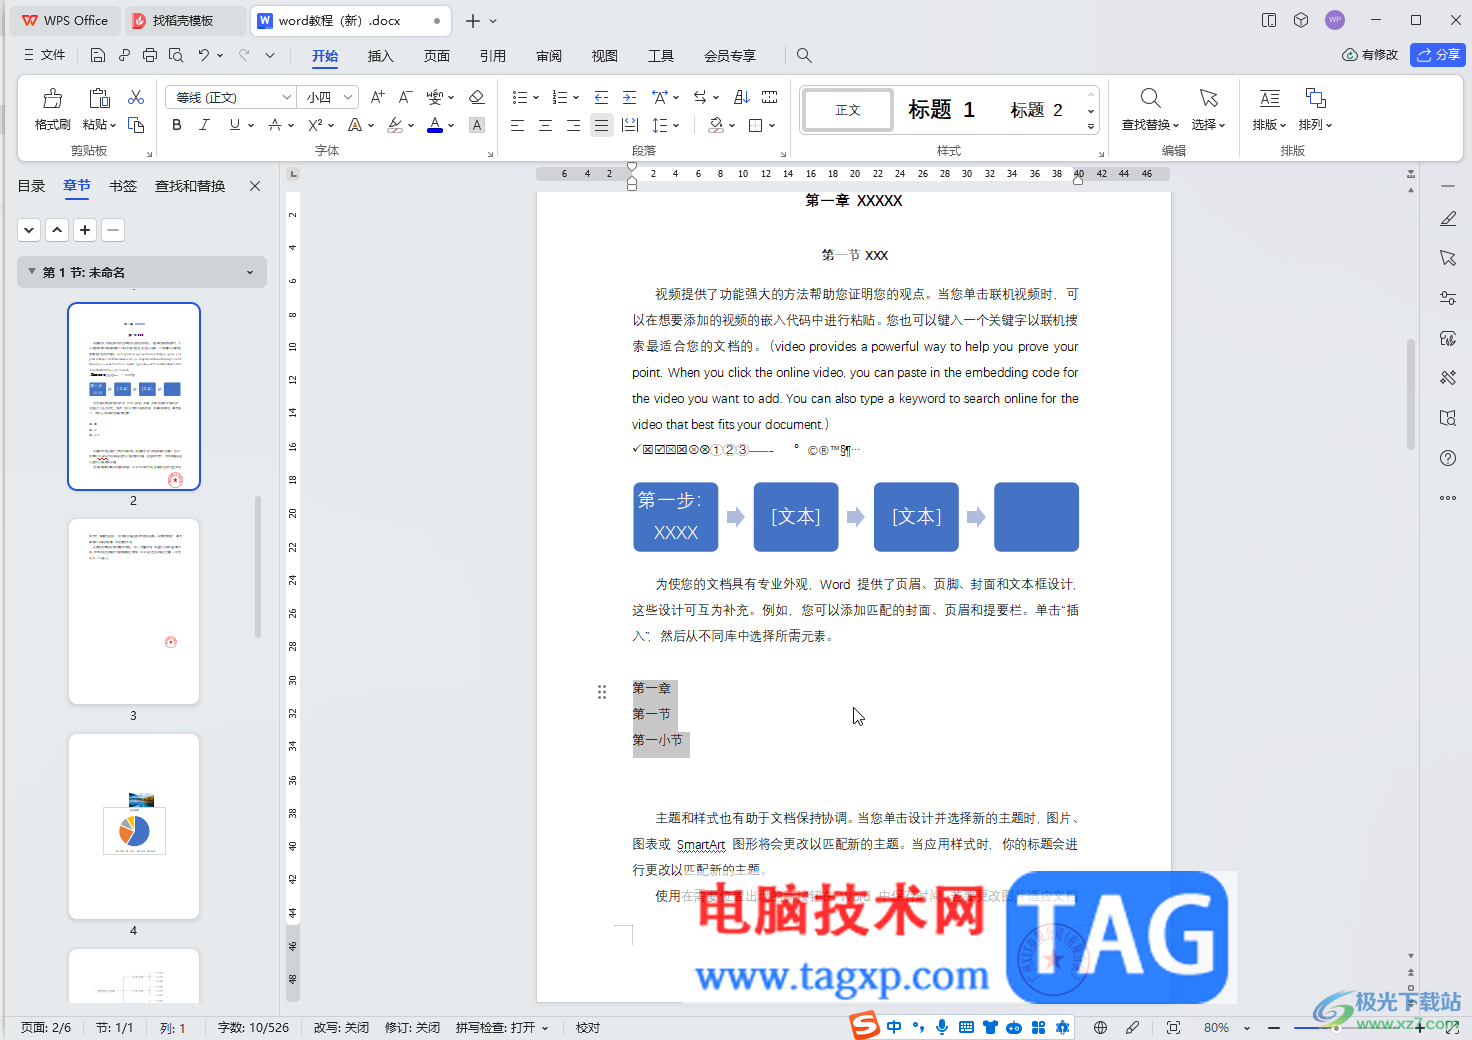The image size is (1472, 1040).
Task: Click the pen tool in right sidebar
Action: coord(1448,218)
